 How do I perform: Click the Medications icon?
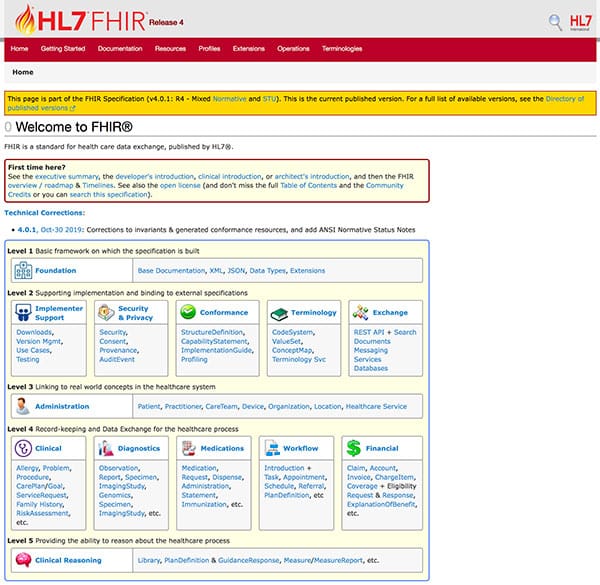(188, 448)
